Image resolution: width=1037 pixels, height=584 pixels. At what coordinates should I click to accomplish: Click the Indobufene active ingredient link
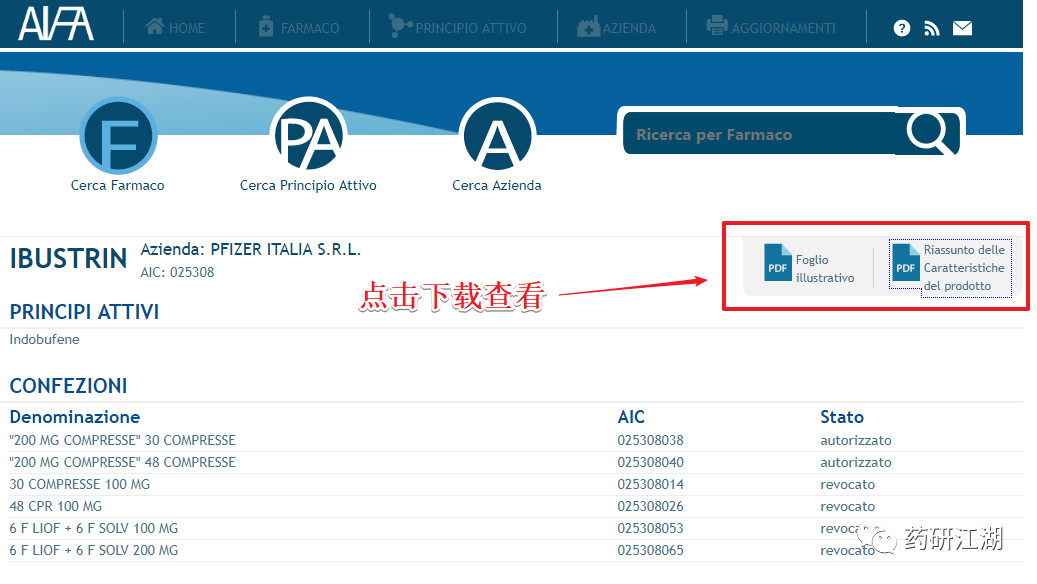click(44, 339)
